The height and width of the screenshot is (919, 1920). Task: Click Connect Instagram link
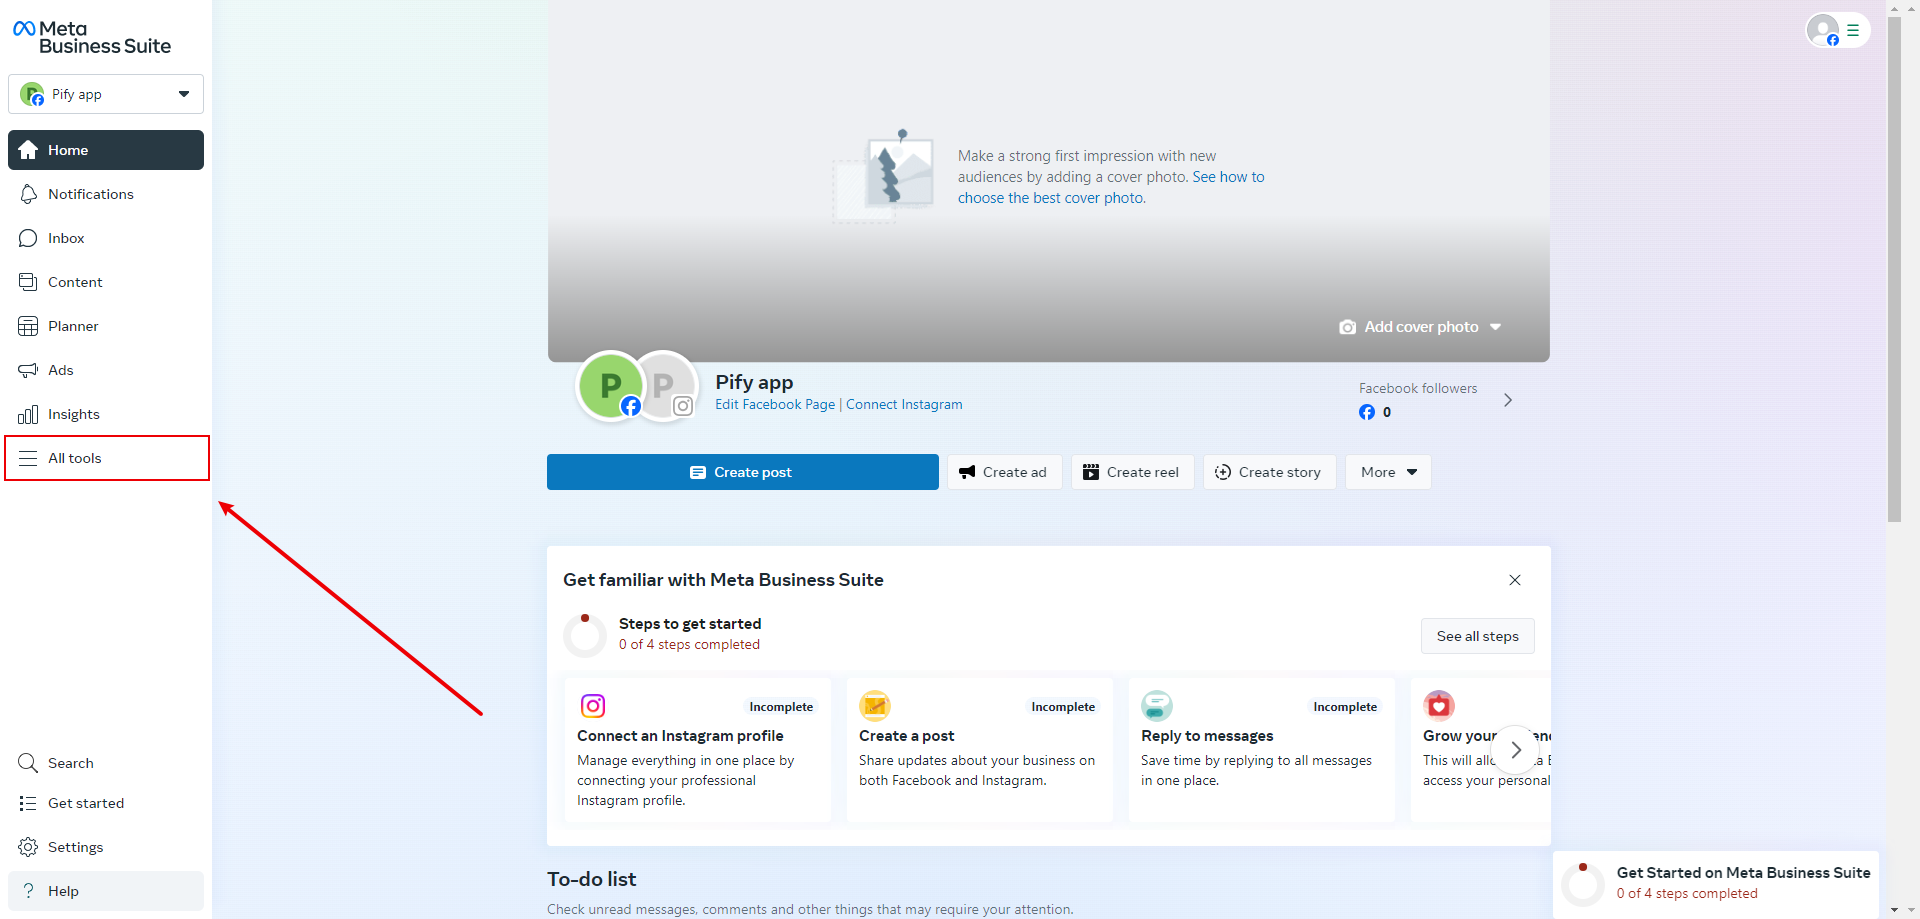click(904, 404)
